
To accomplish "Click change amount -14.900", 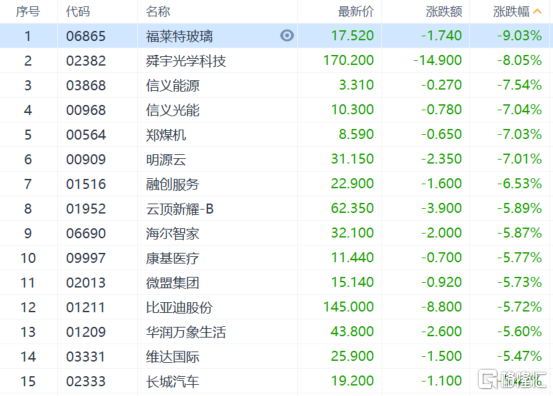I will (438, 60).
